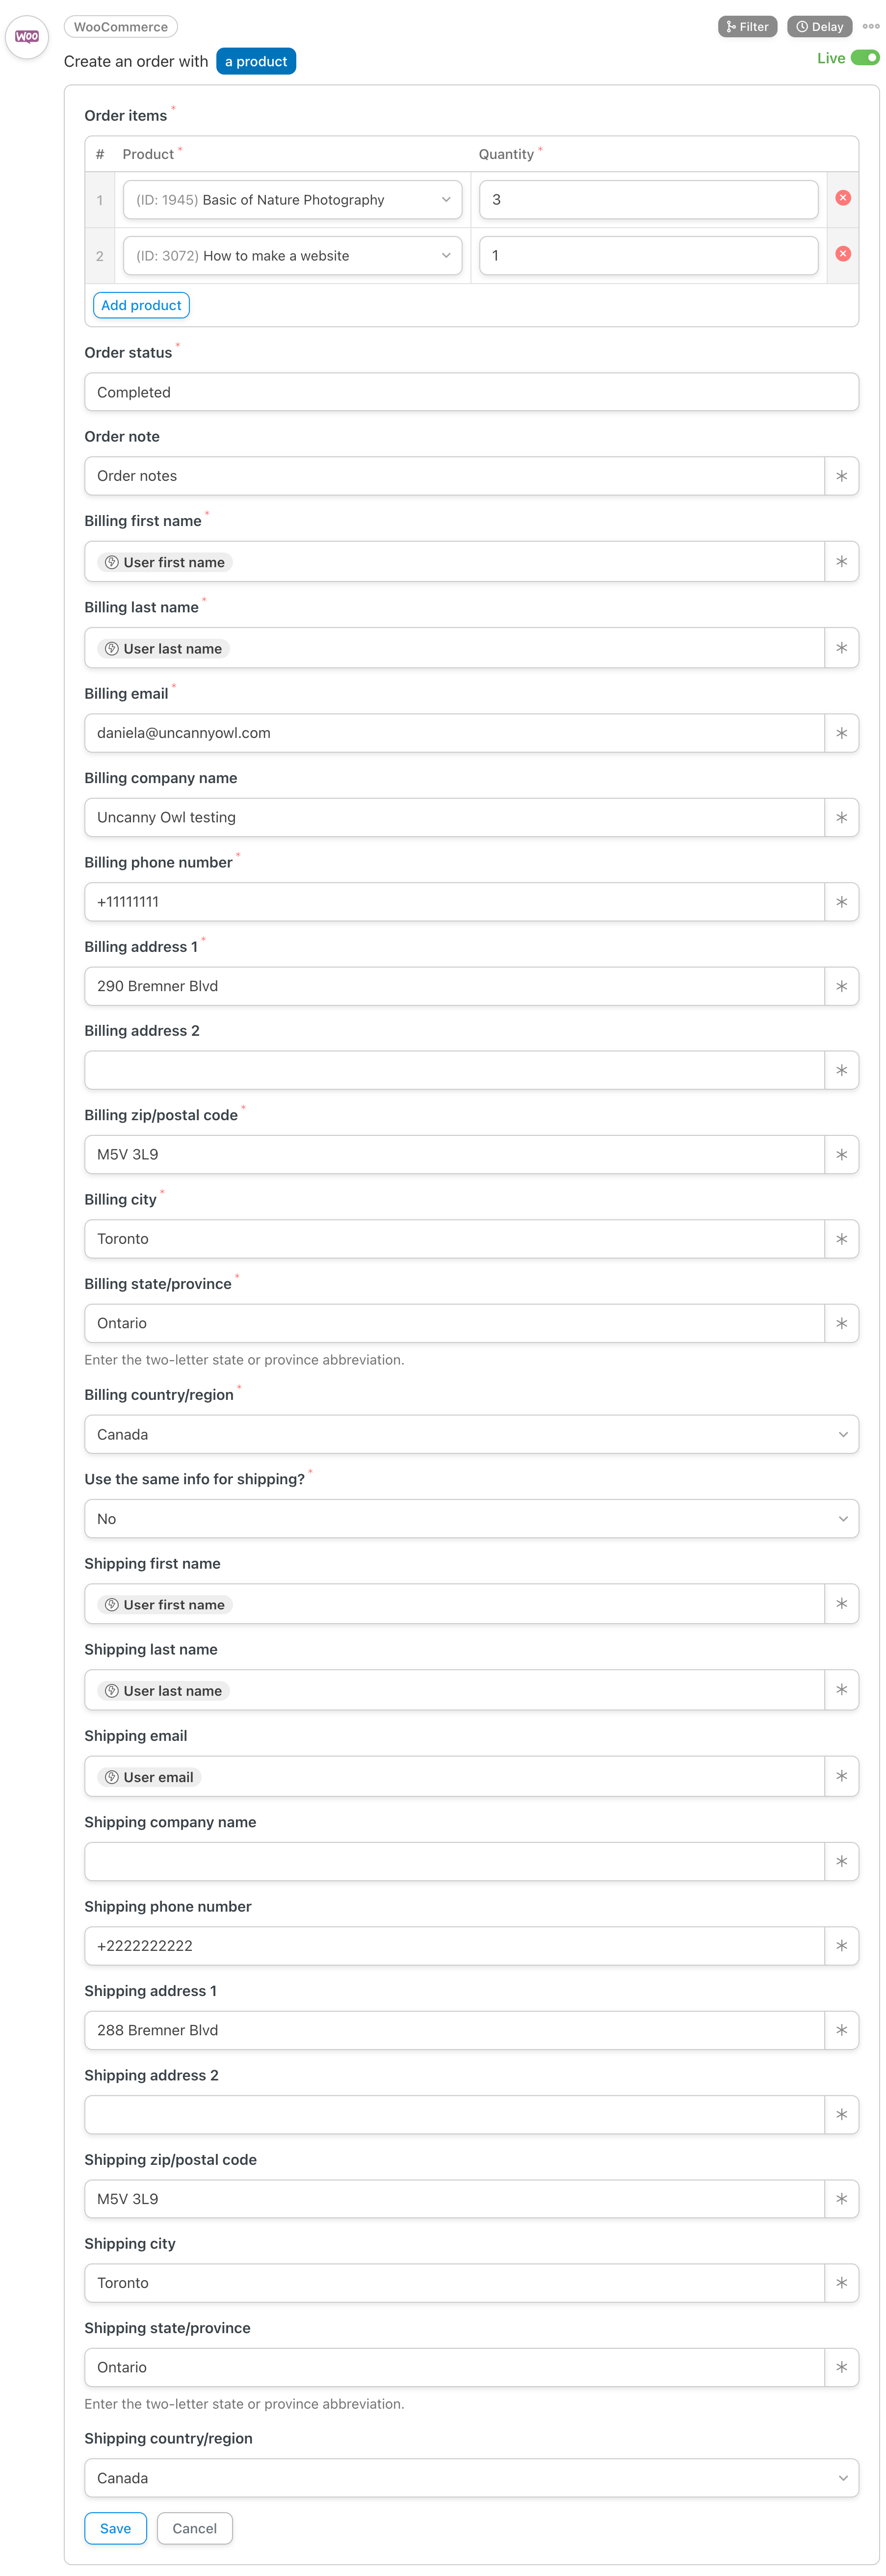Click the WooCommerce logo icon
The height and width of the screenshot is (2576, 886).
[x=27, y=37]
